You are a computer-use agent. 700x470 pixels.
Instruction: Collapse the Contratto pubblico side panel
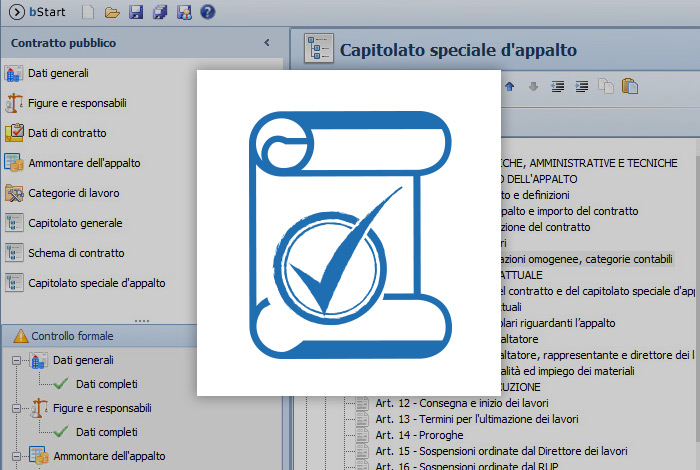coord(266,43)
